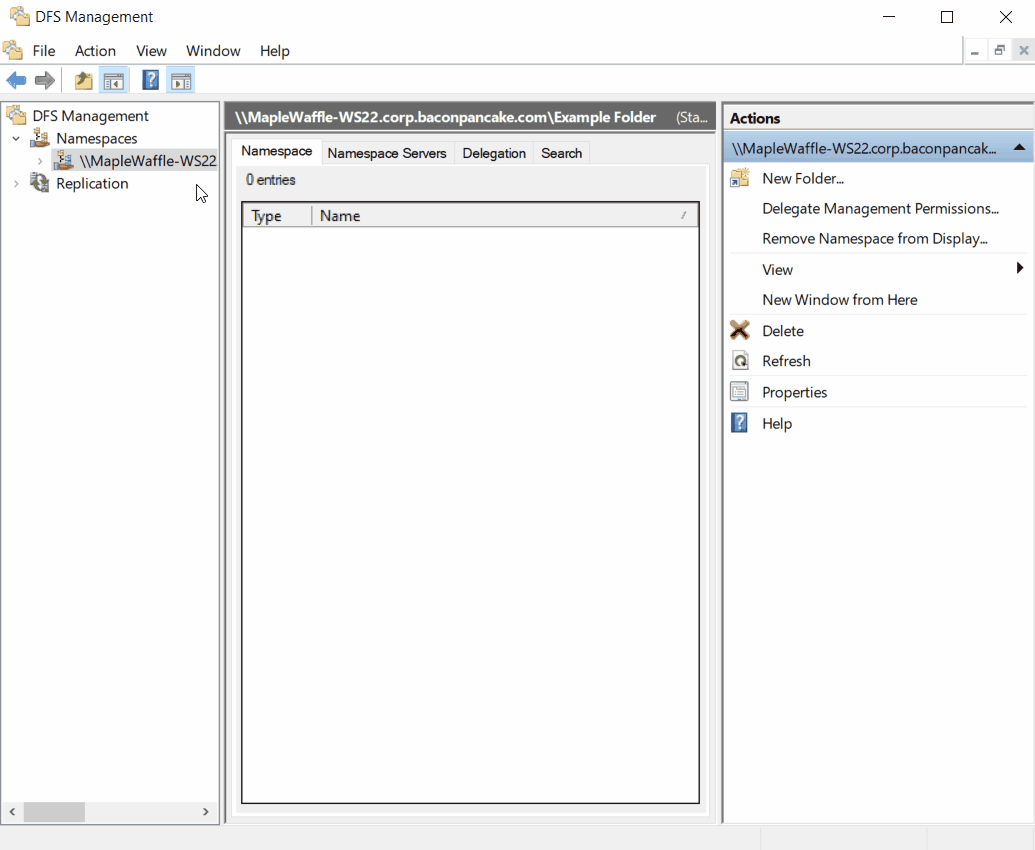Click the Properties icon in Actions pane
Screen dimensions: 1035x850
coord(739,392)
